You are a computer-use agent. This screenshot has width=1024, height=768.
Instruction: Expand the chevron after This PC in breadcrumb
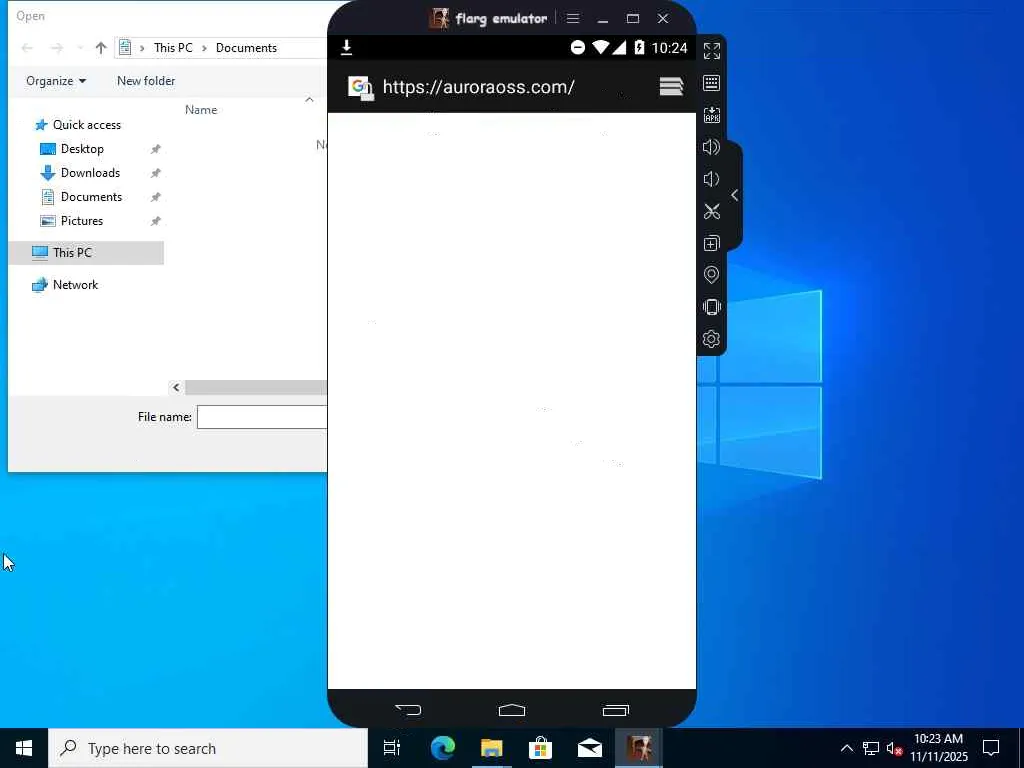[x=204, y=48]
